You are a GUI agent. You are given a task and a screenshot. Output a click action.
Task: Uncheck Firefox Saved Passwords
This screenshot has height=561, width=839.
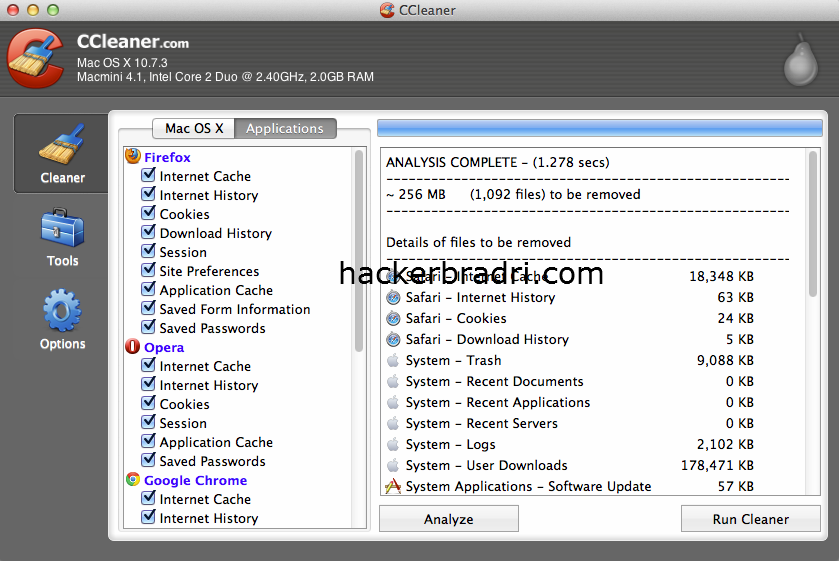point(148,327)
